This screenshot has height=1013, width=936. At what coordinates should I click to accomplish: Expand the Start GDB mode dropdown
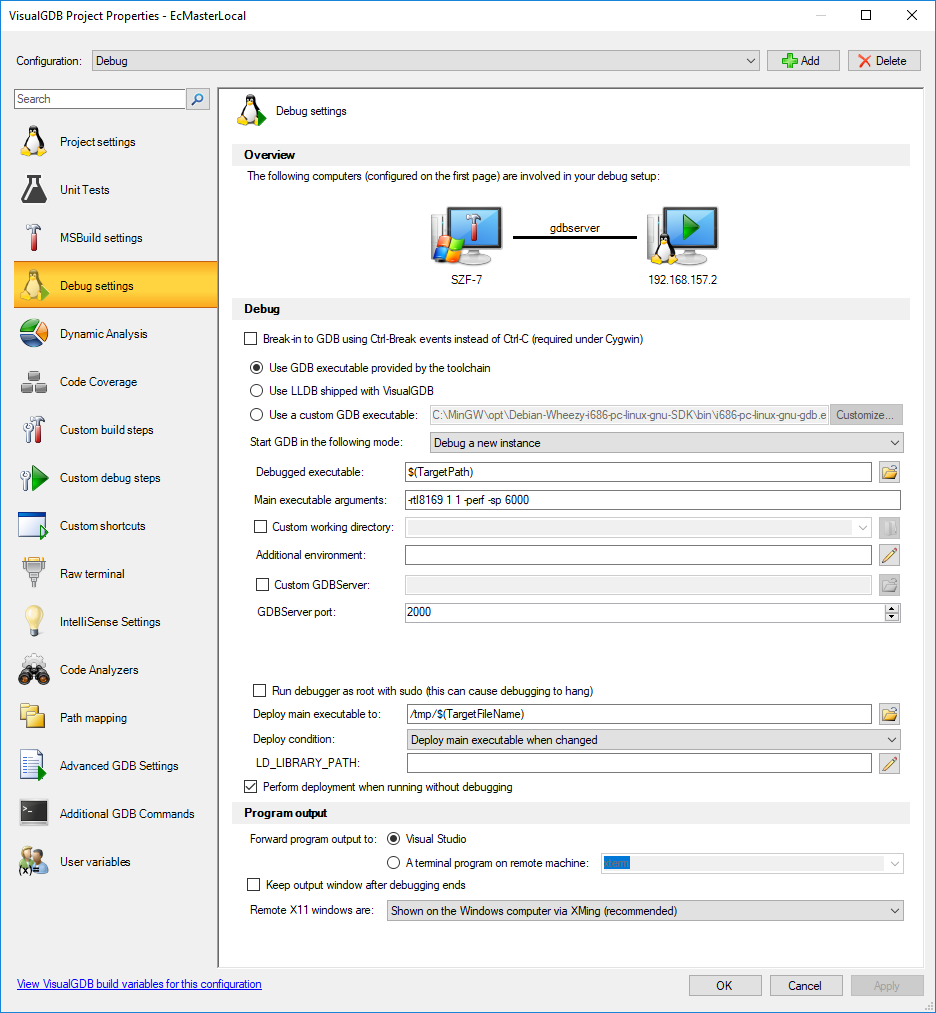[666, 442]
